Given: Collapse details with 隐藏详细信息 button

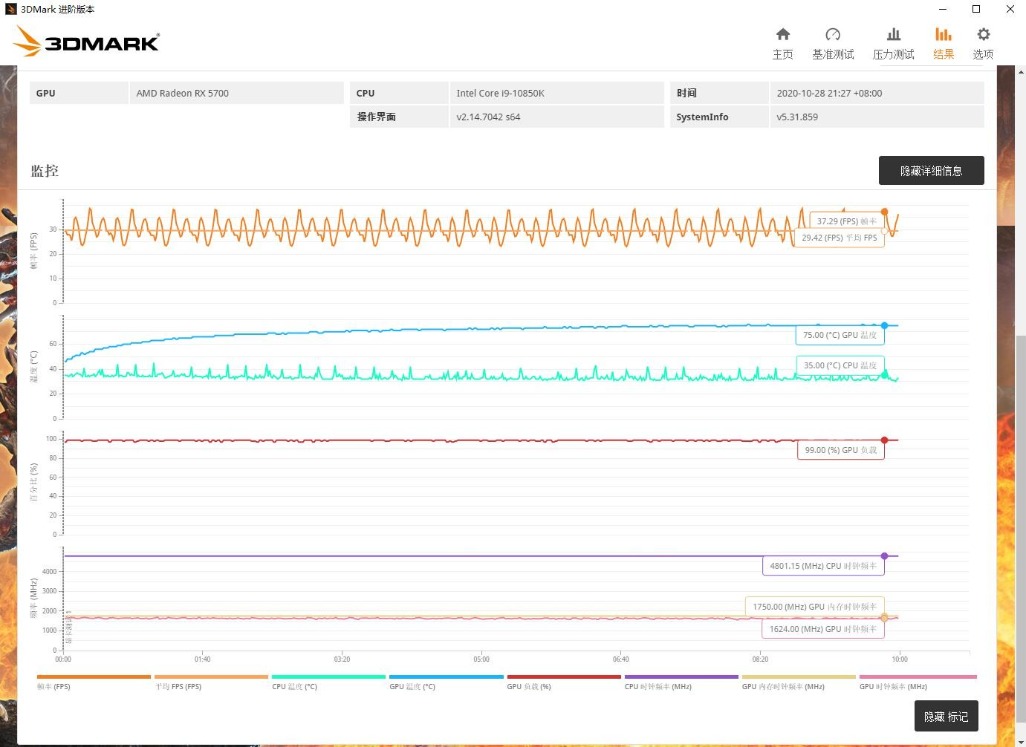Looking at the screenshot, I should tap(931, 171).
